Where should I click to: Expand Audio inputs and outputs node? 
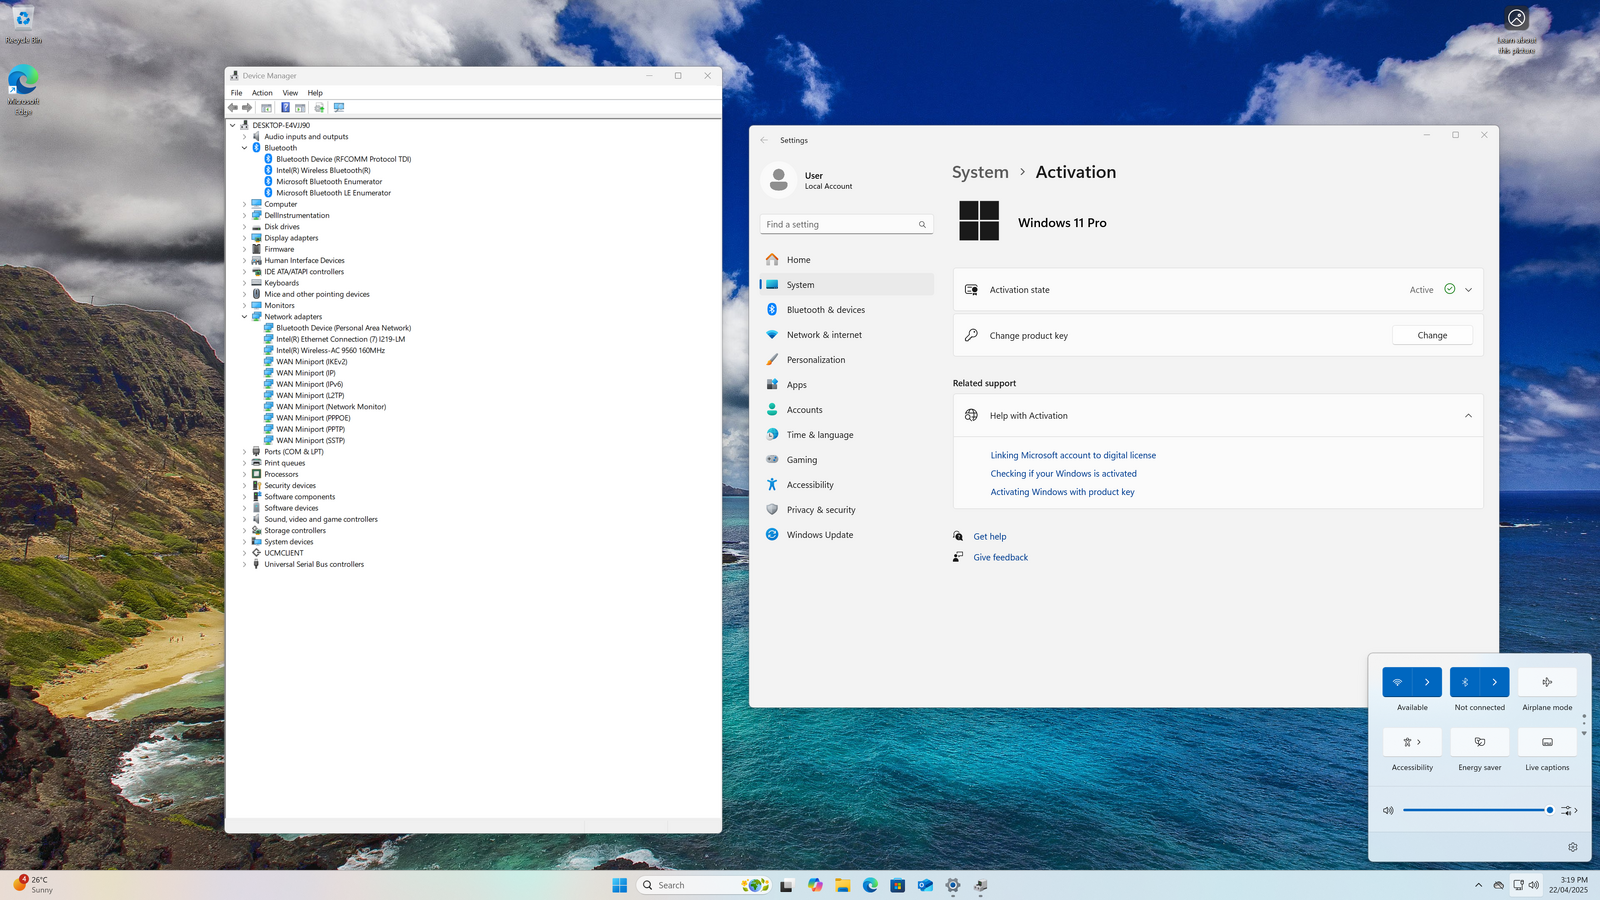244,137
